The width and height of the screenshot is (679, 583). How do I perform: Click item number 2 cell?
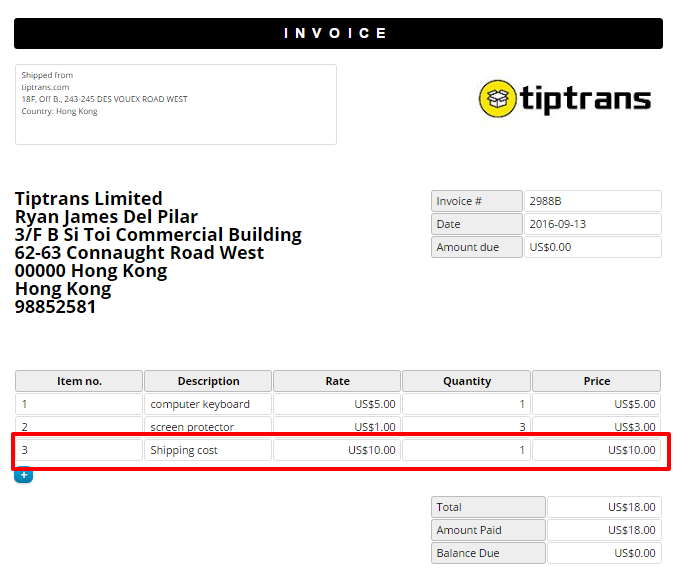coord(79,426)
